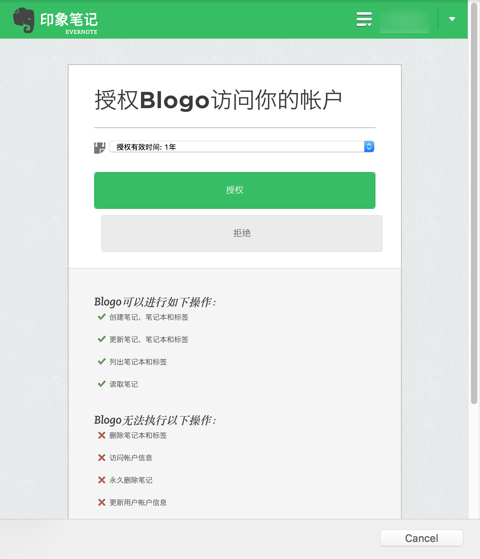Screen dimensions: 480x559
Task: Click the app icon beside the duration dropdown
Action: pyautogui.click(x=99, y=148)
